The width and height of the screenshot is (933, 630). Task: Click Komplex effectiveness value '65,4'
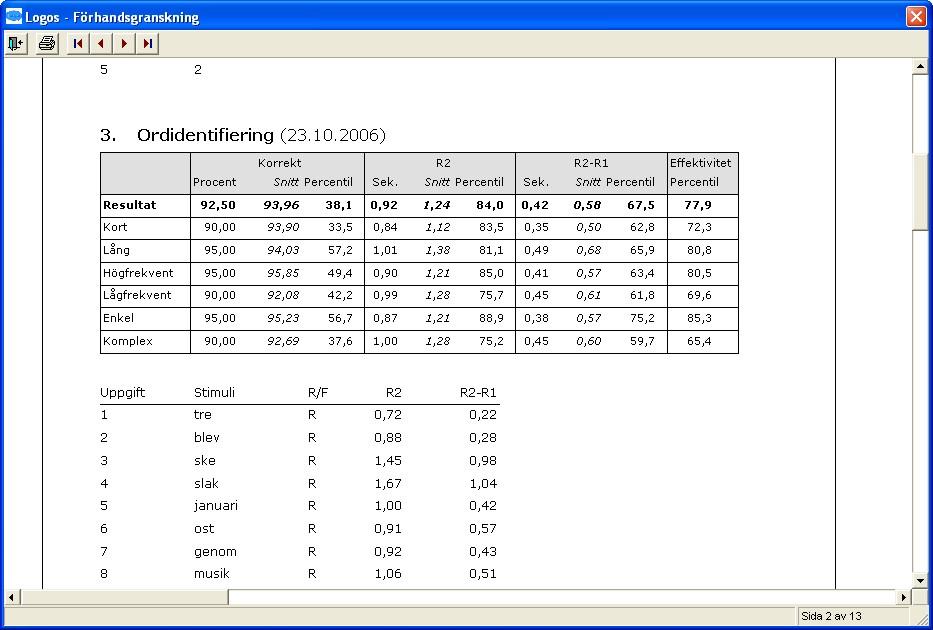click(x=699, y=341)
